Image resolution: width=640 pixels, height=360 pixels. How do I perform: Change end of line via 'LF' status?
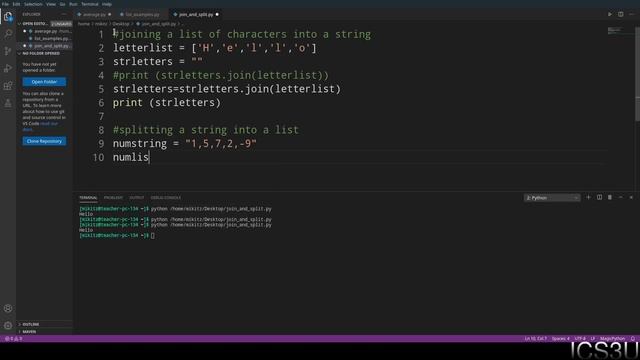click(593, 338)
